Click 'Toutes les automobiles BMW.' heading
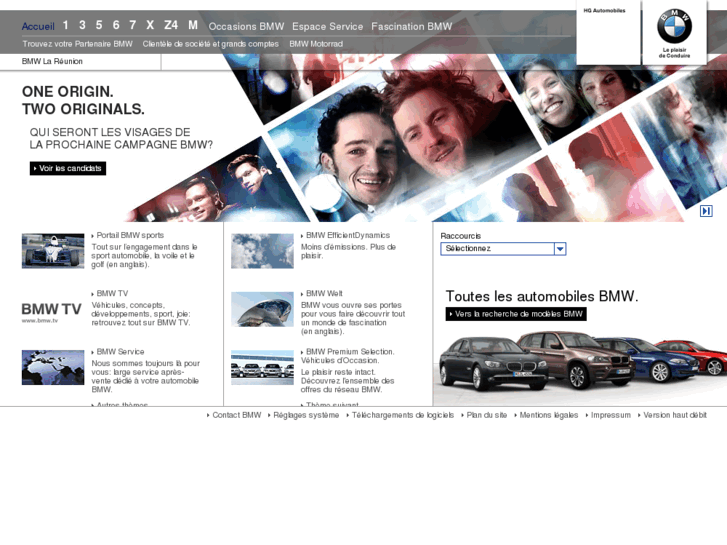The image size is (727, 545). point(542,296)
